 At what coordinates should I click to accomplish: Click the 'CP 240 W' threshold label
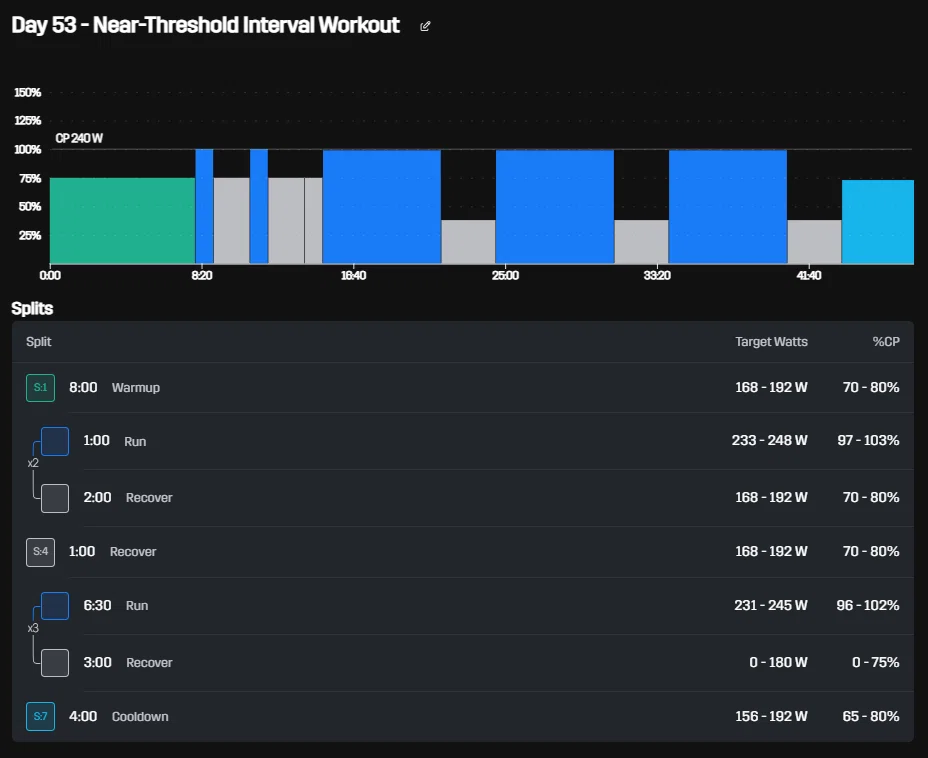(x=79, y=138)
